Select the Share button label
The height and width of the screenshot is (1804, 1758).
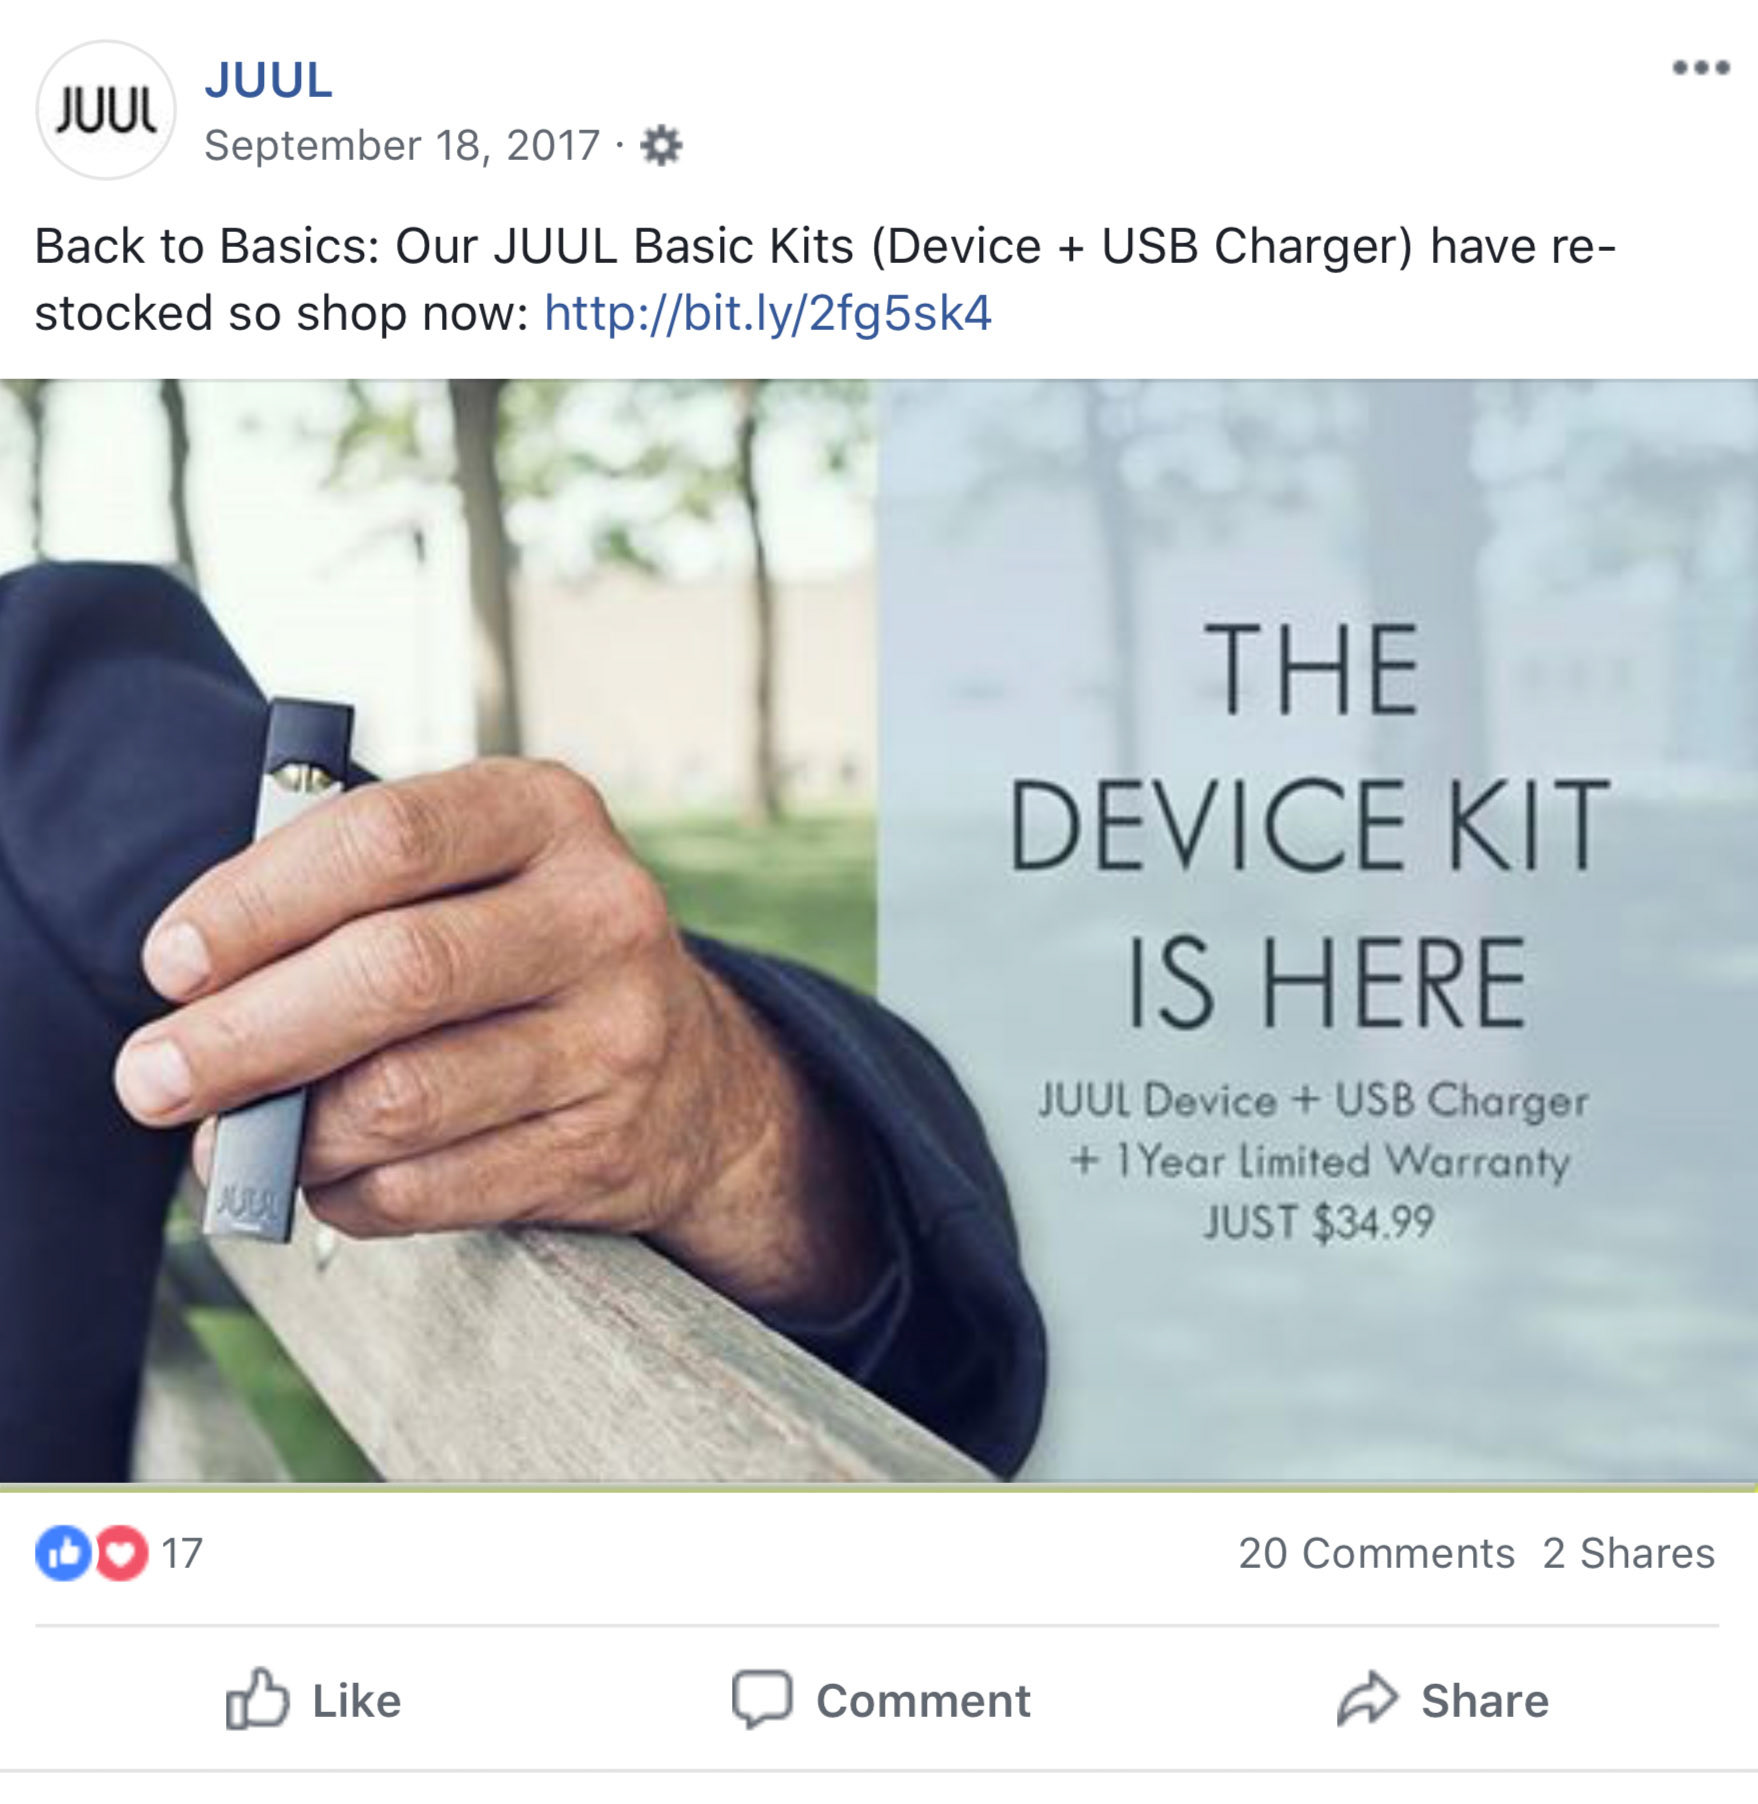pos(1485,1701)
